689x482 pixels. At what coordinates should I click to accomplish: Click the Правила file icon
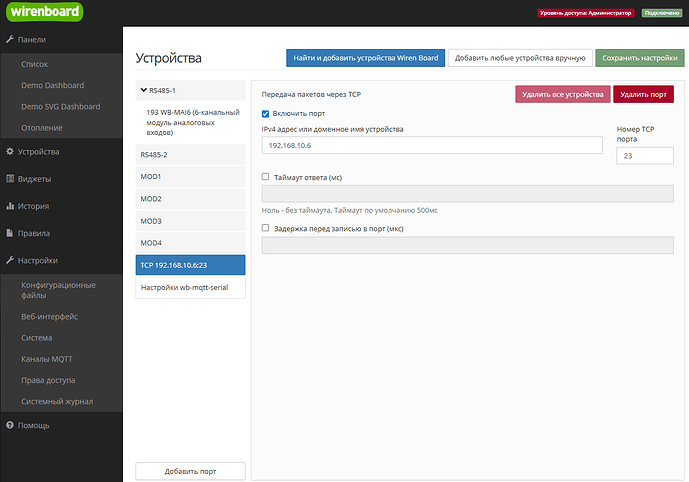click(x=10, y=233)
